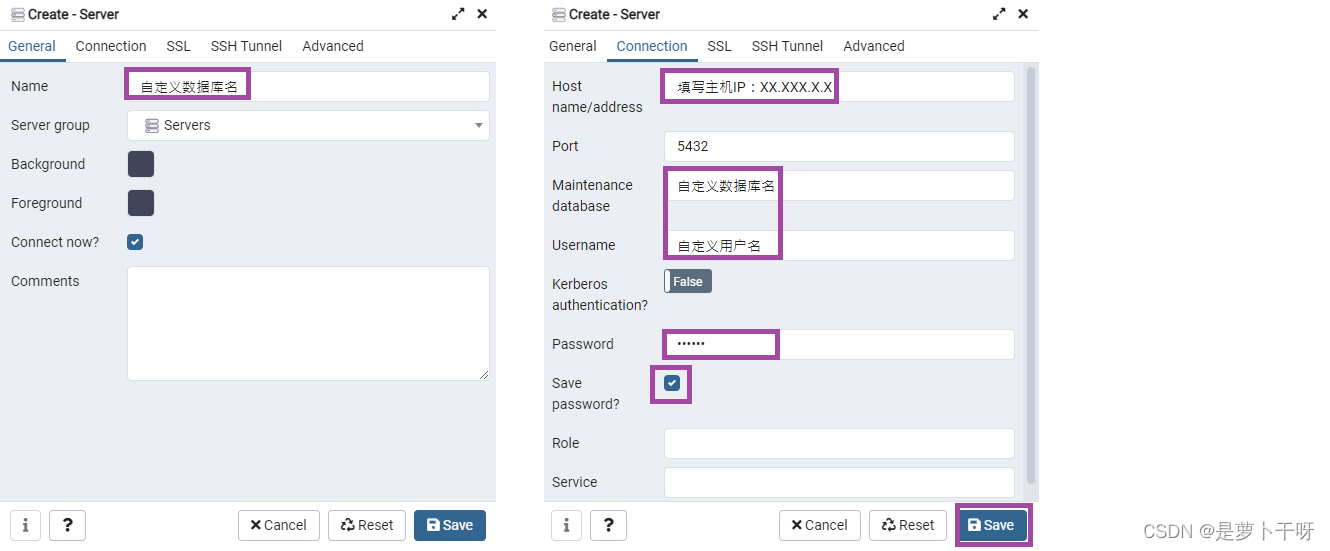Open the SSL tab in the left dialog
Screen dimensions: 1330x551
178,46
